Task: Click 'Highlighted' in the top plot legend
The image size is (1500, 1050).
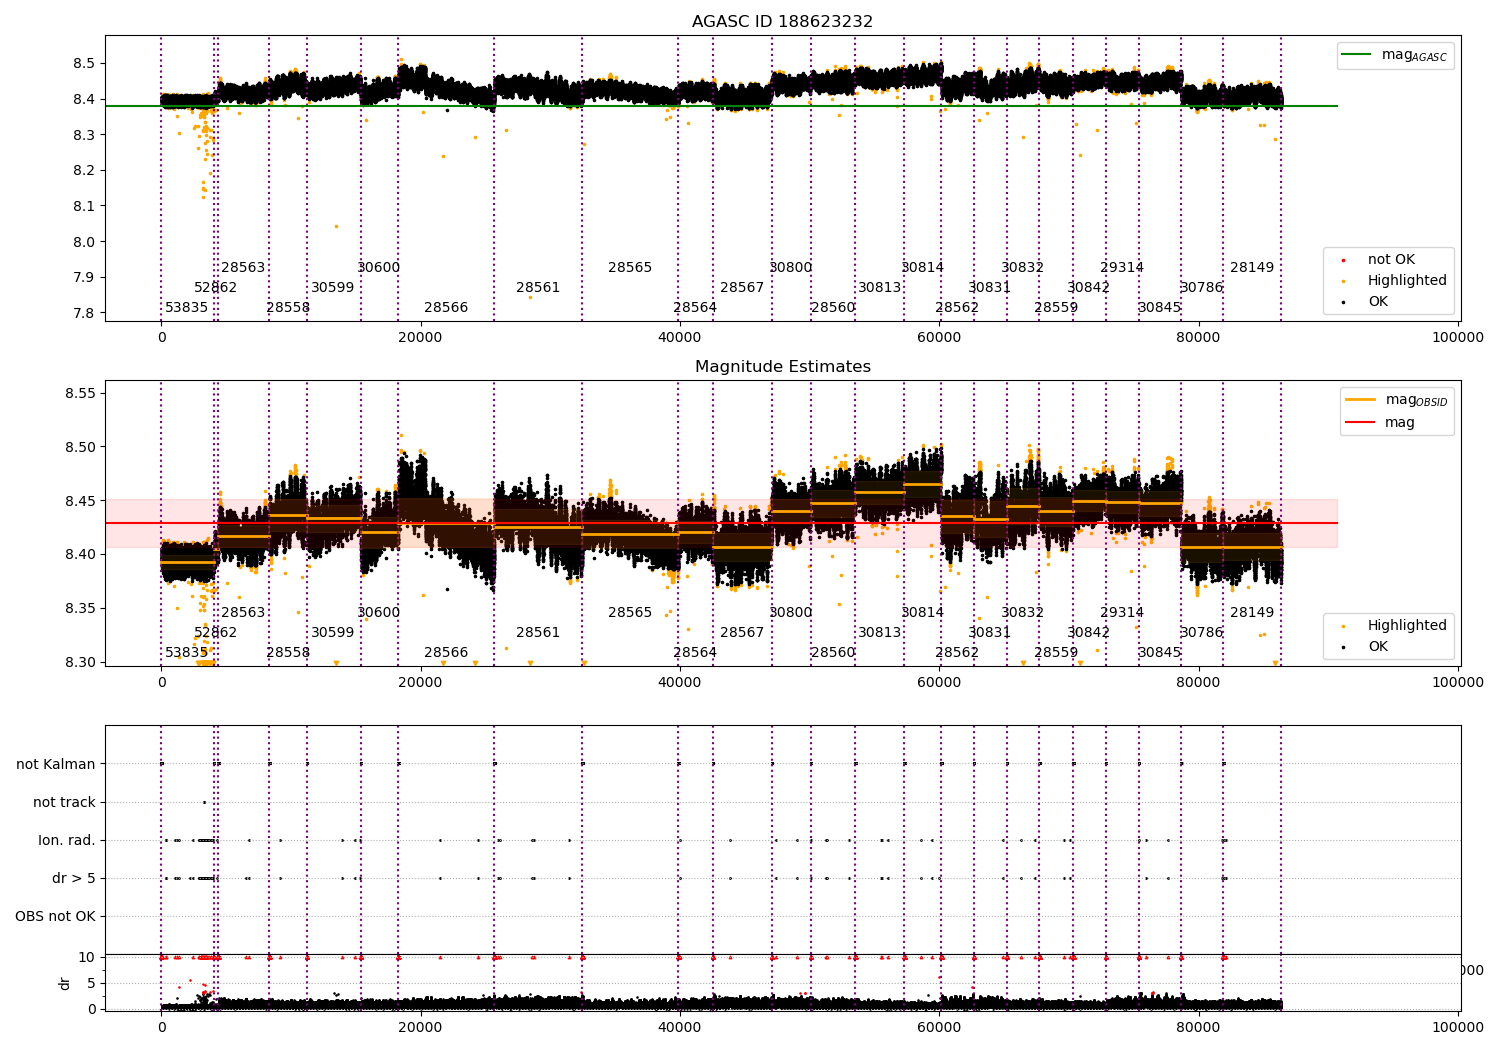Action: (1407, 281)
